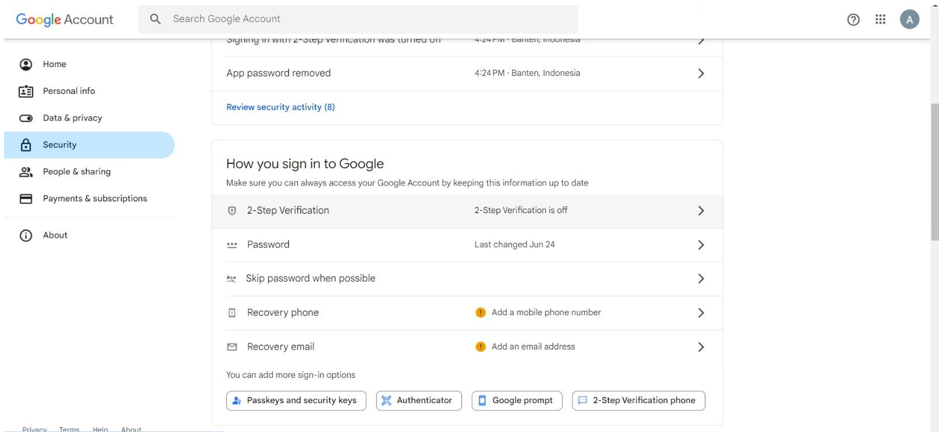Click the Google prompt phone icon
This screenshot has width=939, height=432.
click(x=482, y=400)
